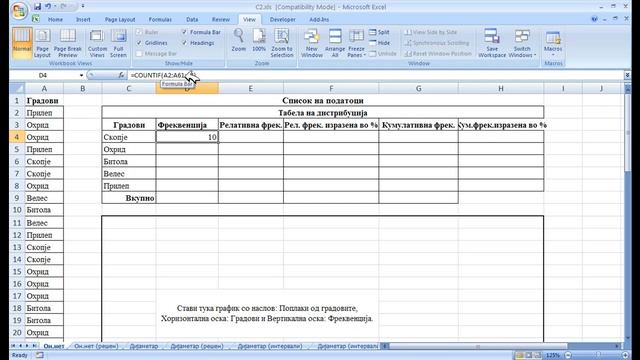Viewport: 640px width, 360px height.
Task: Open the Review ribbon tab
Action: [220, 20]
